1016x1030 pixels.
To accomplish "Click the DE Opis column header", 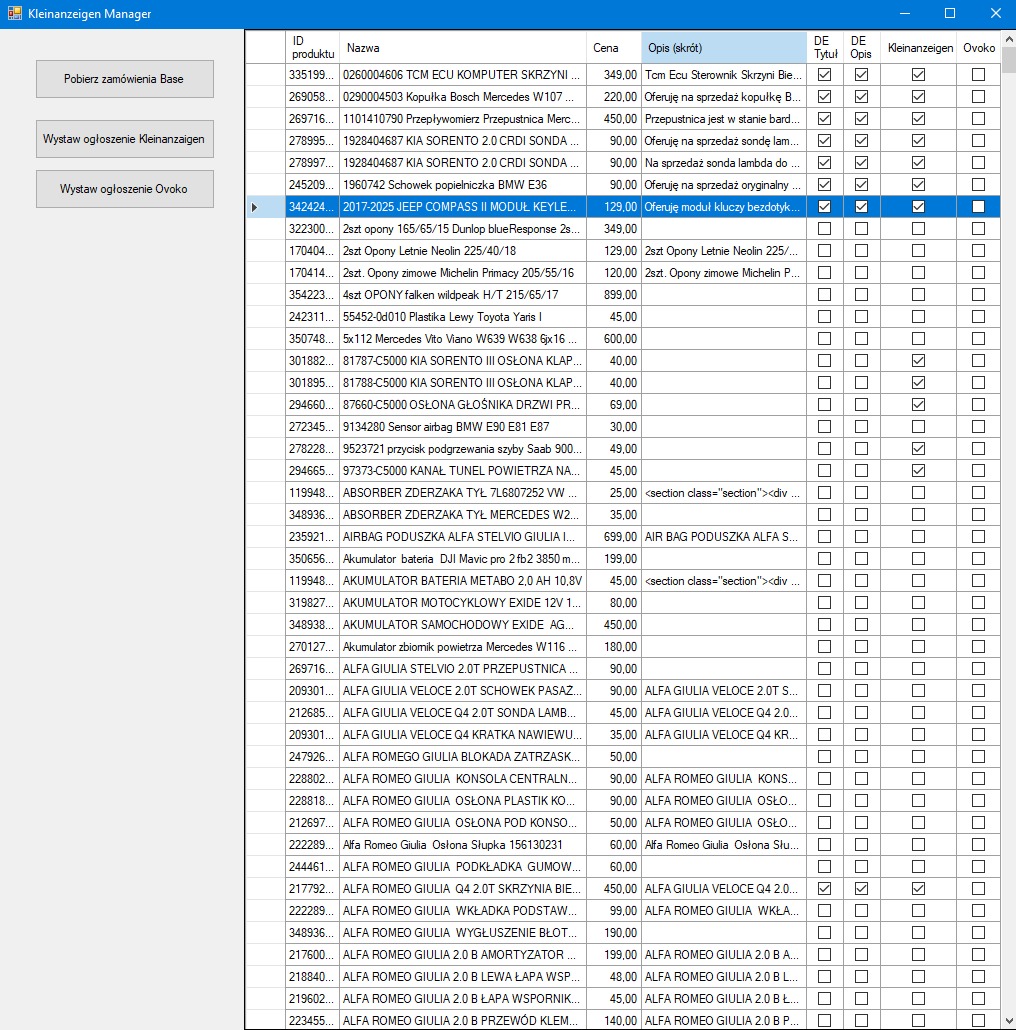I will point(861,47).
